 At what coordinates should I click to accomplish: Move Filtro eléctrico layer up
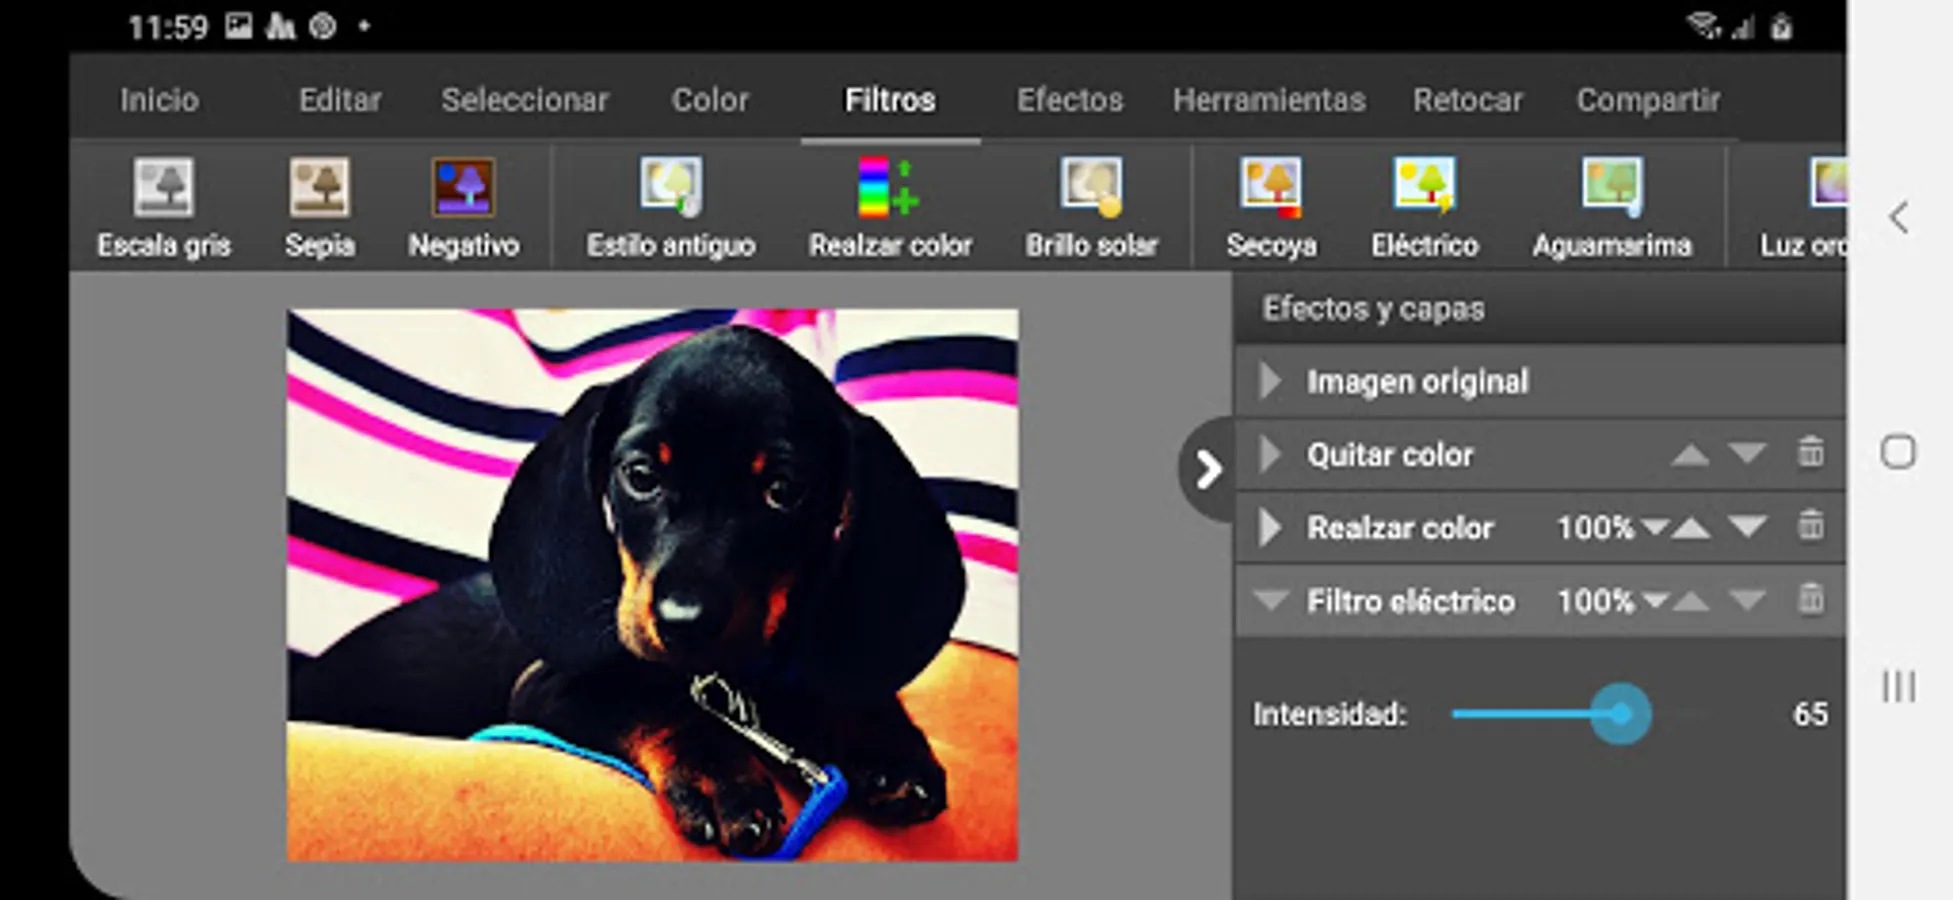1690,601
